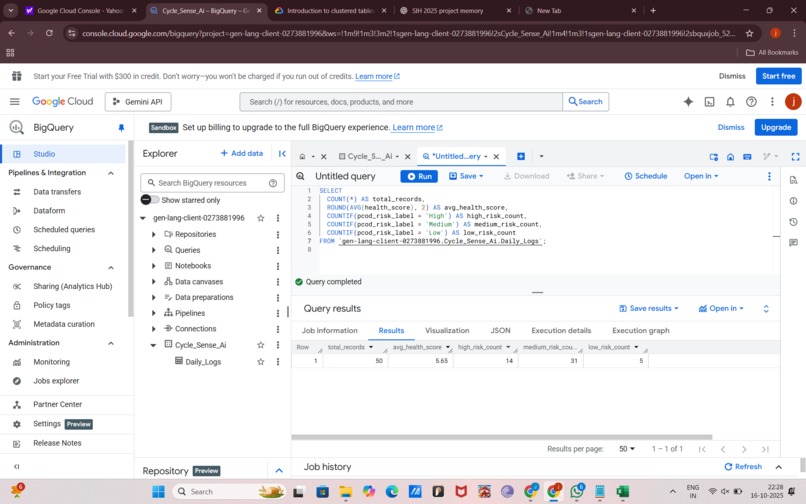
Task: Expand the Job history panel
Action: click(779, 467)
